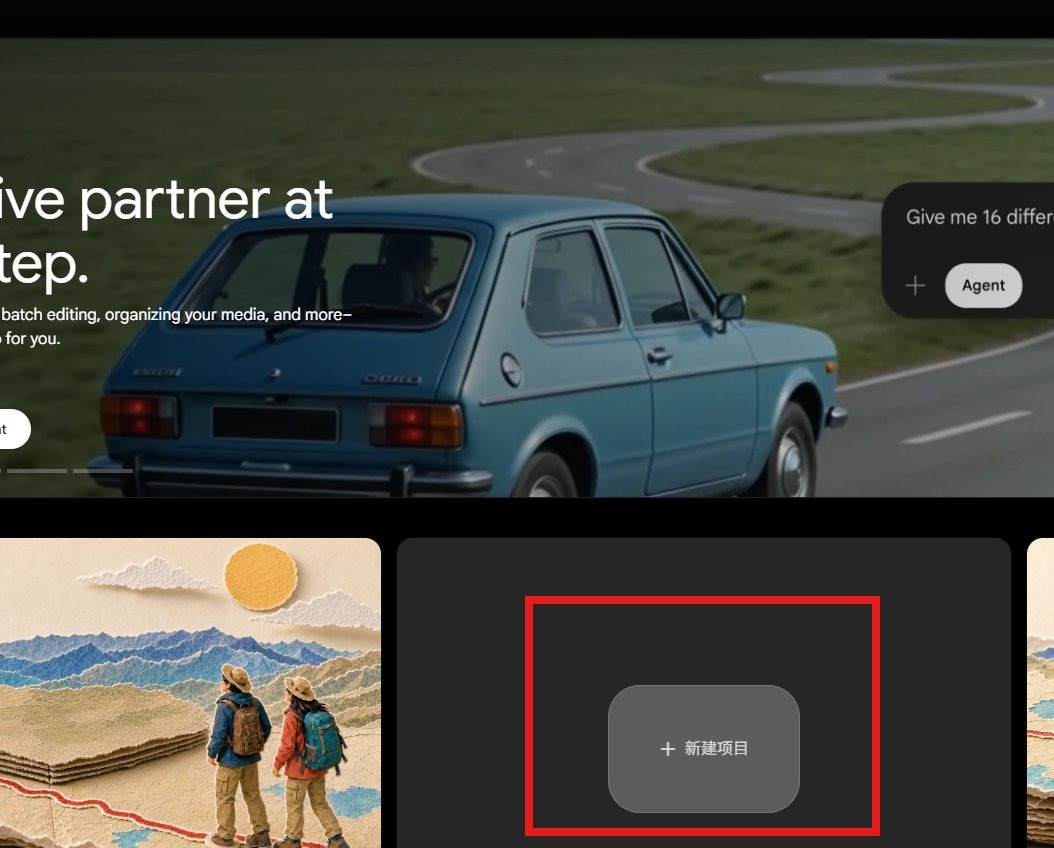Click the plus attachment icon beside Agent
1054x848 pixels.
click(915, 286)
